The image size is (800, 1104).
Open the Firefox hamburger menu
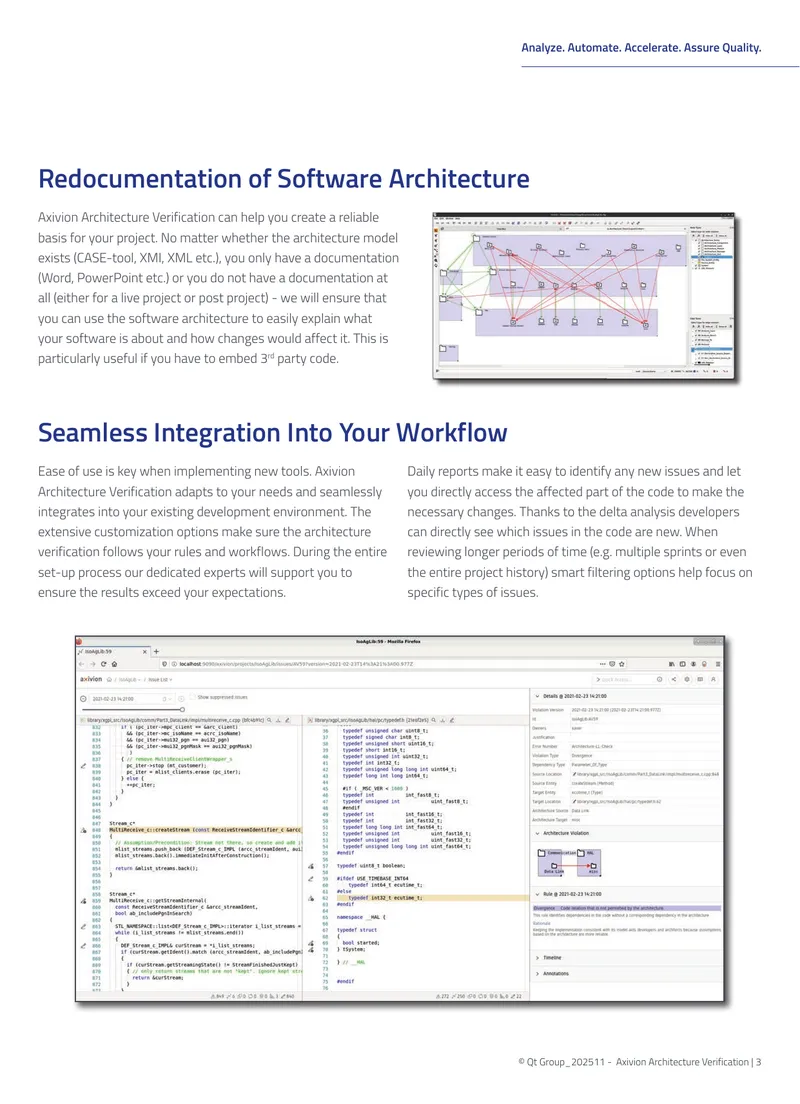[x=718, y=663]
